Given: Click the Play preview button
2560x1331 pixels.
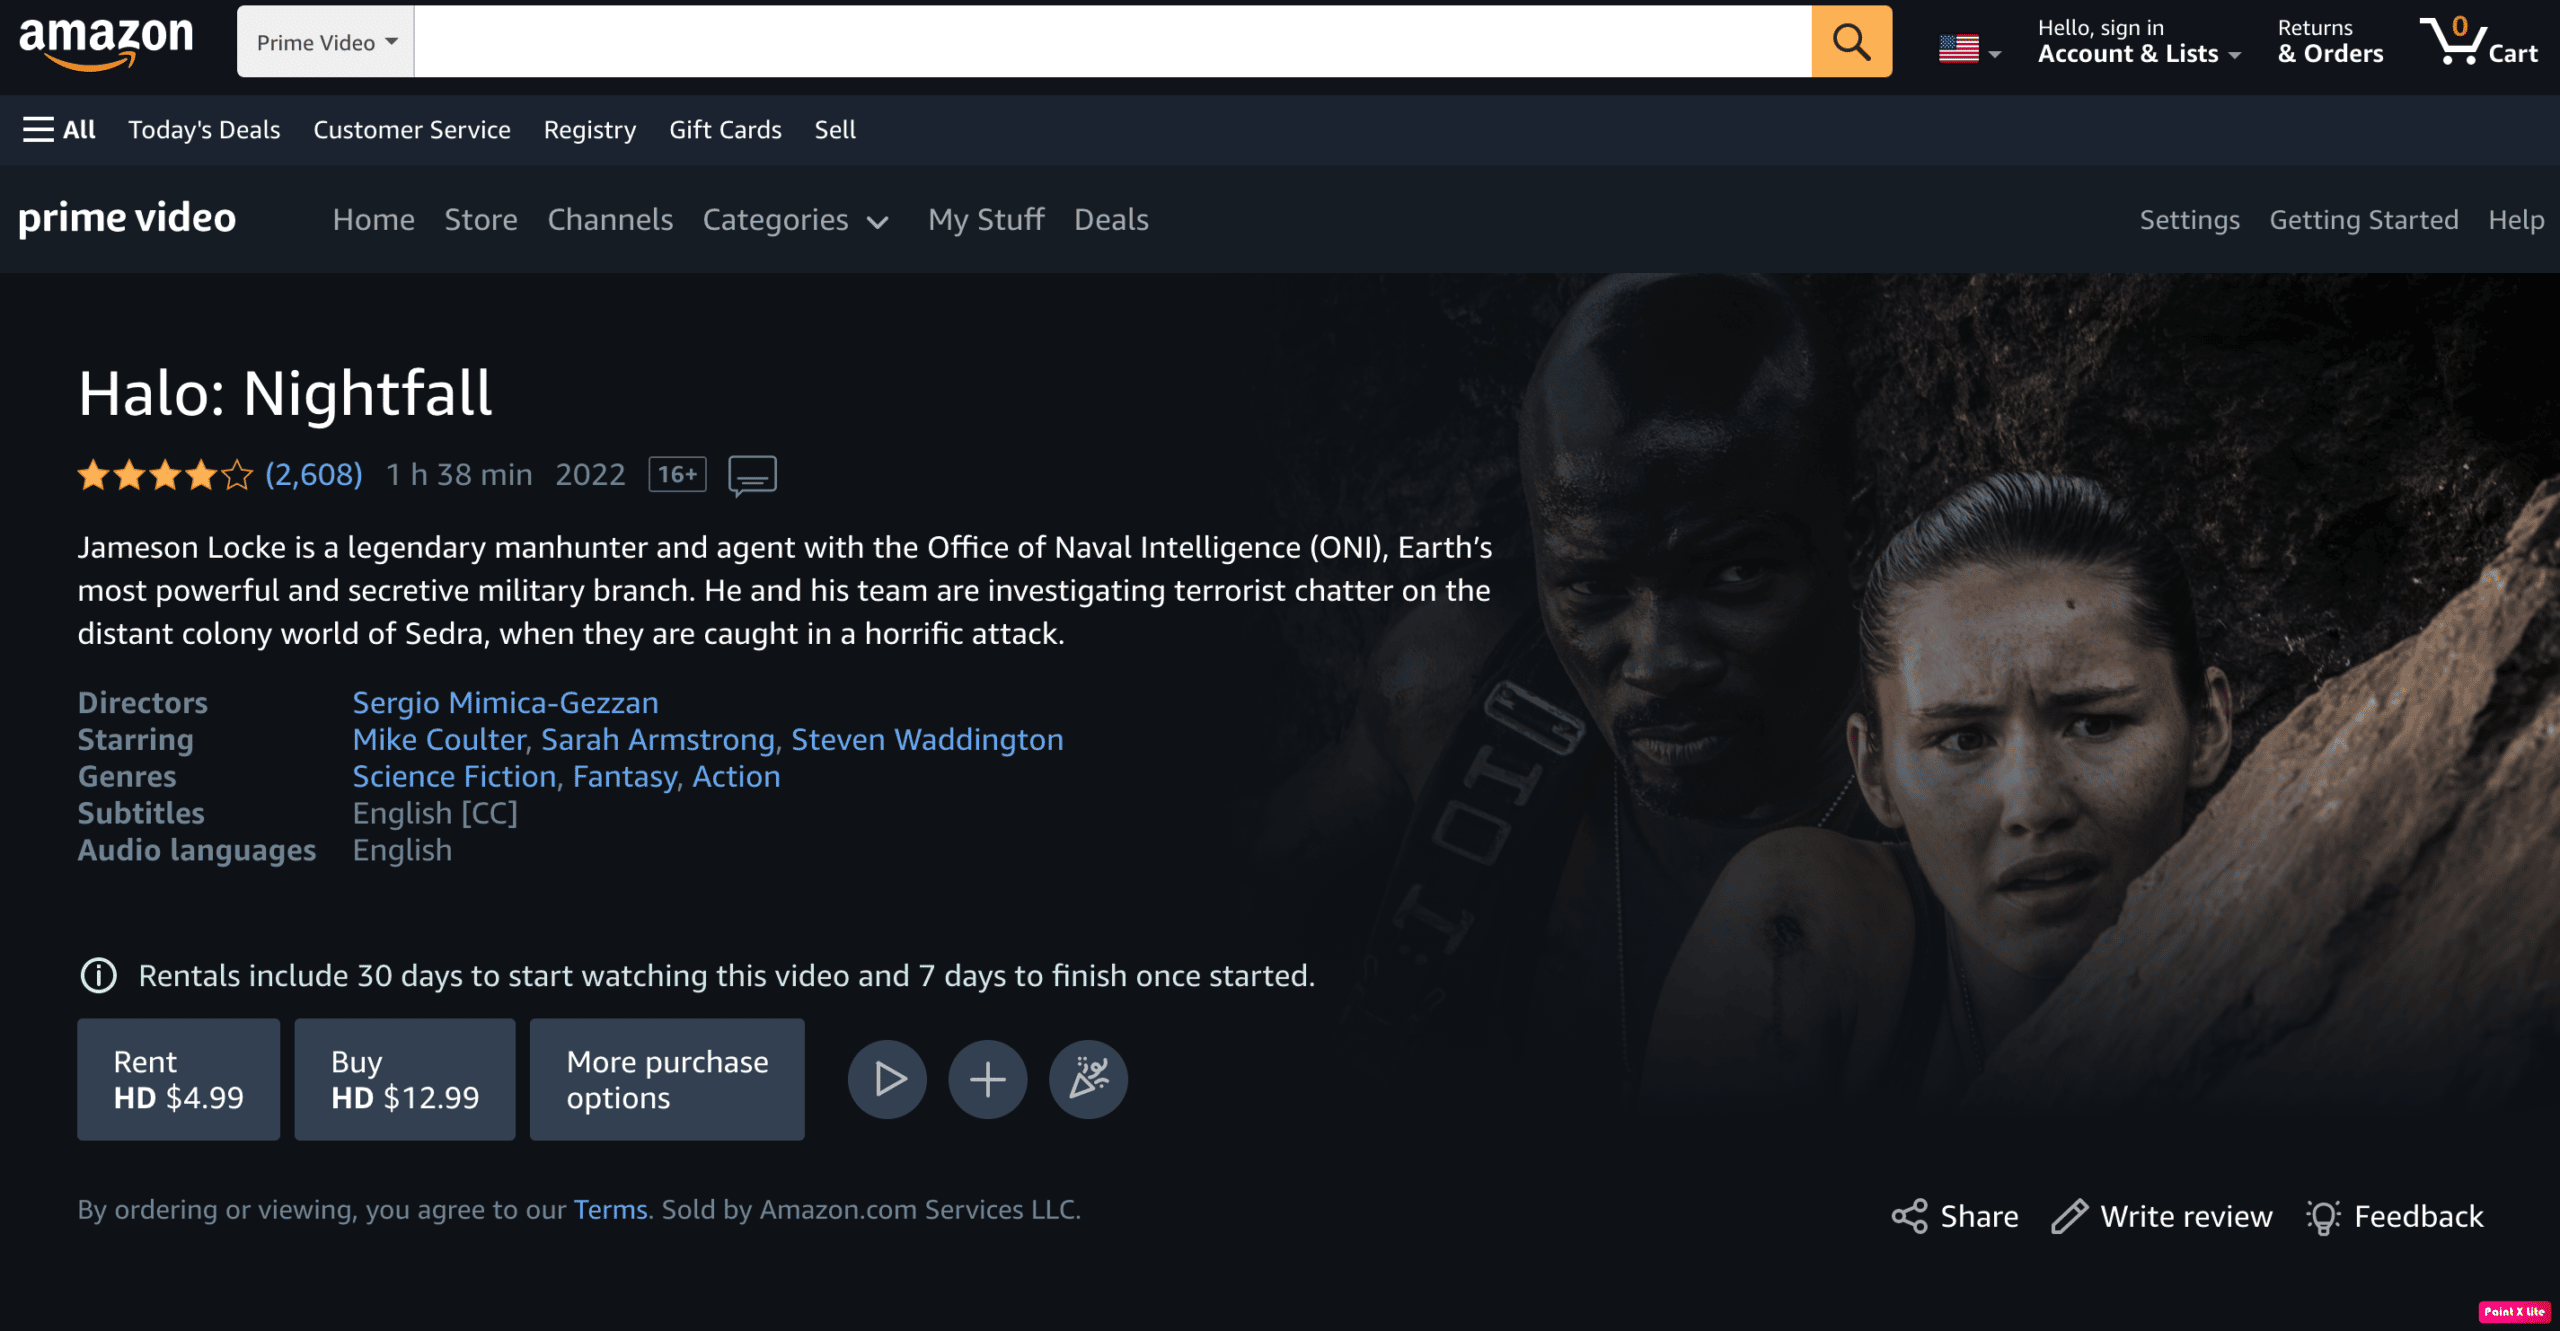Looking at the screenshot, I should coord(887,1077).
